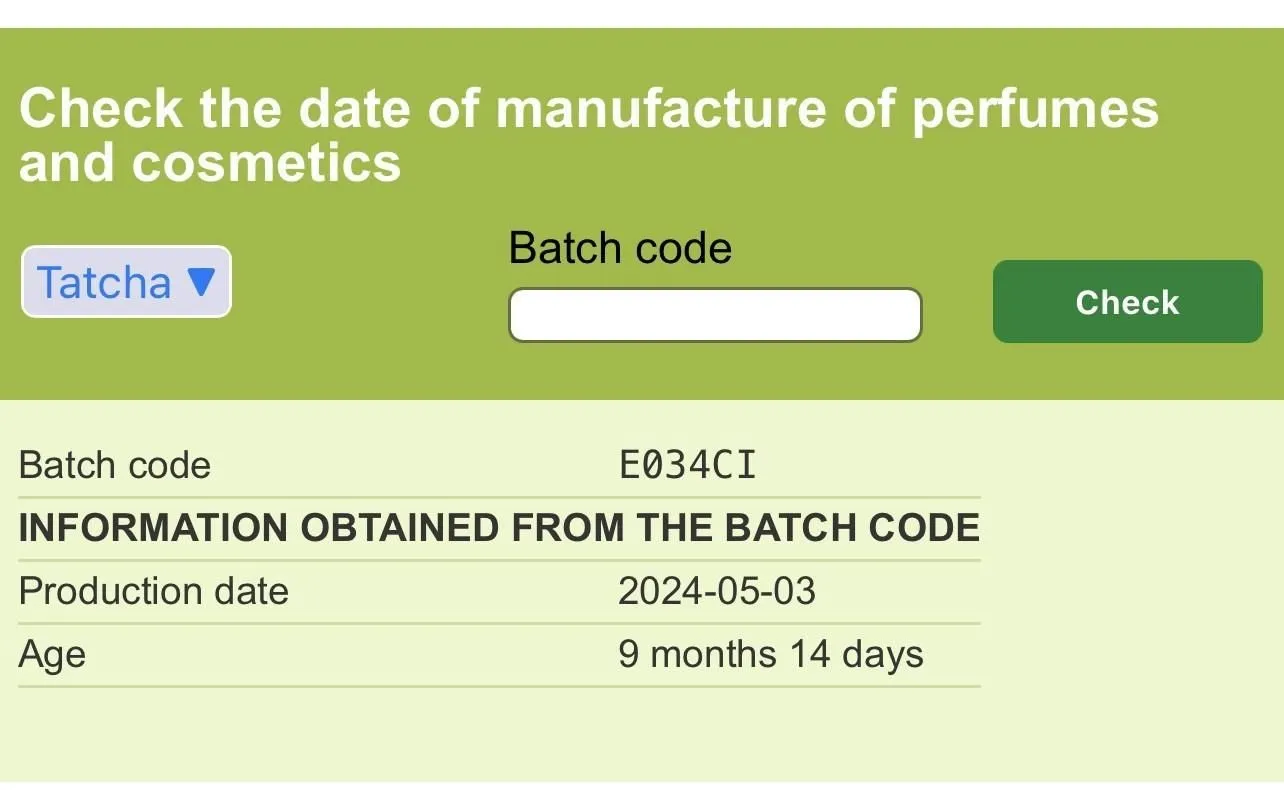Select the E034CI batch code value
The height and width of the screenshot is (790, 1284).
point(688,466)
